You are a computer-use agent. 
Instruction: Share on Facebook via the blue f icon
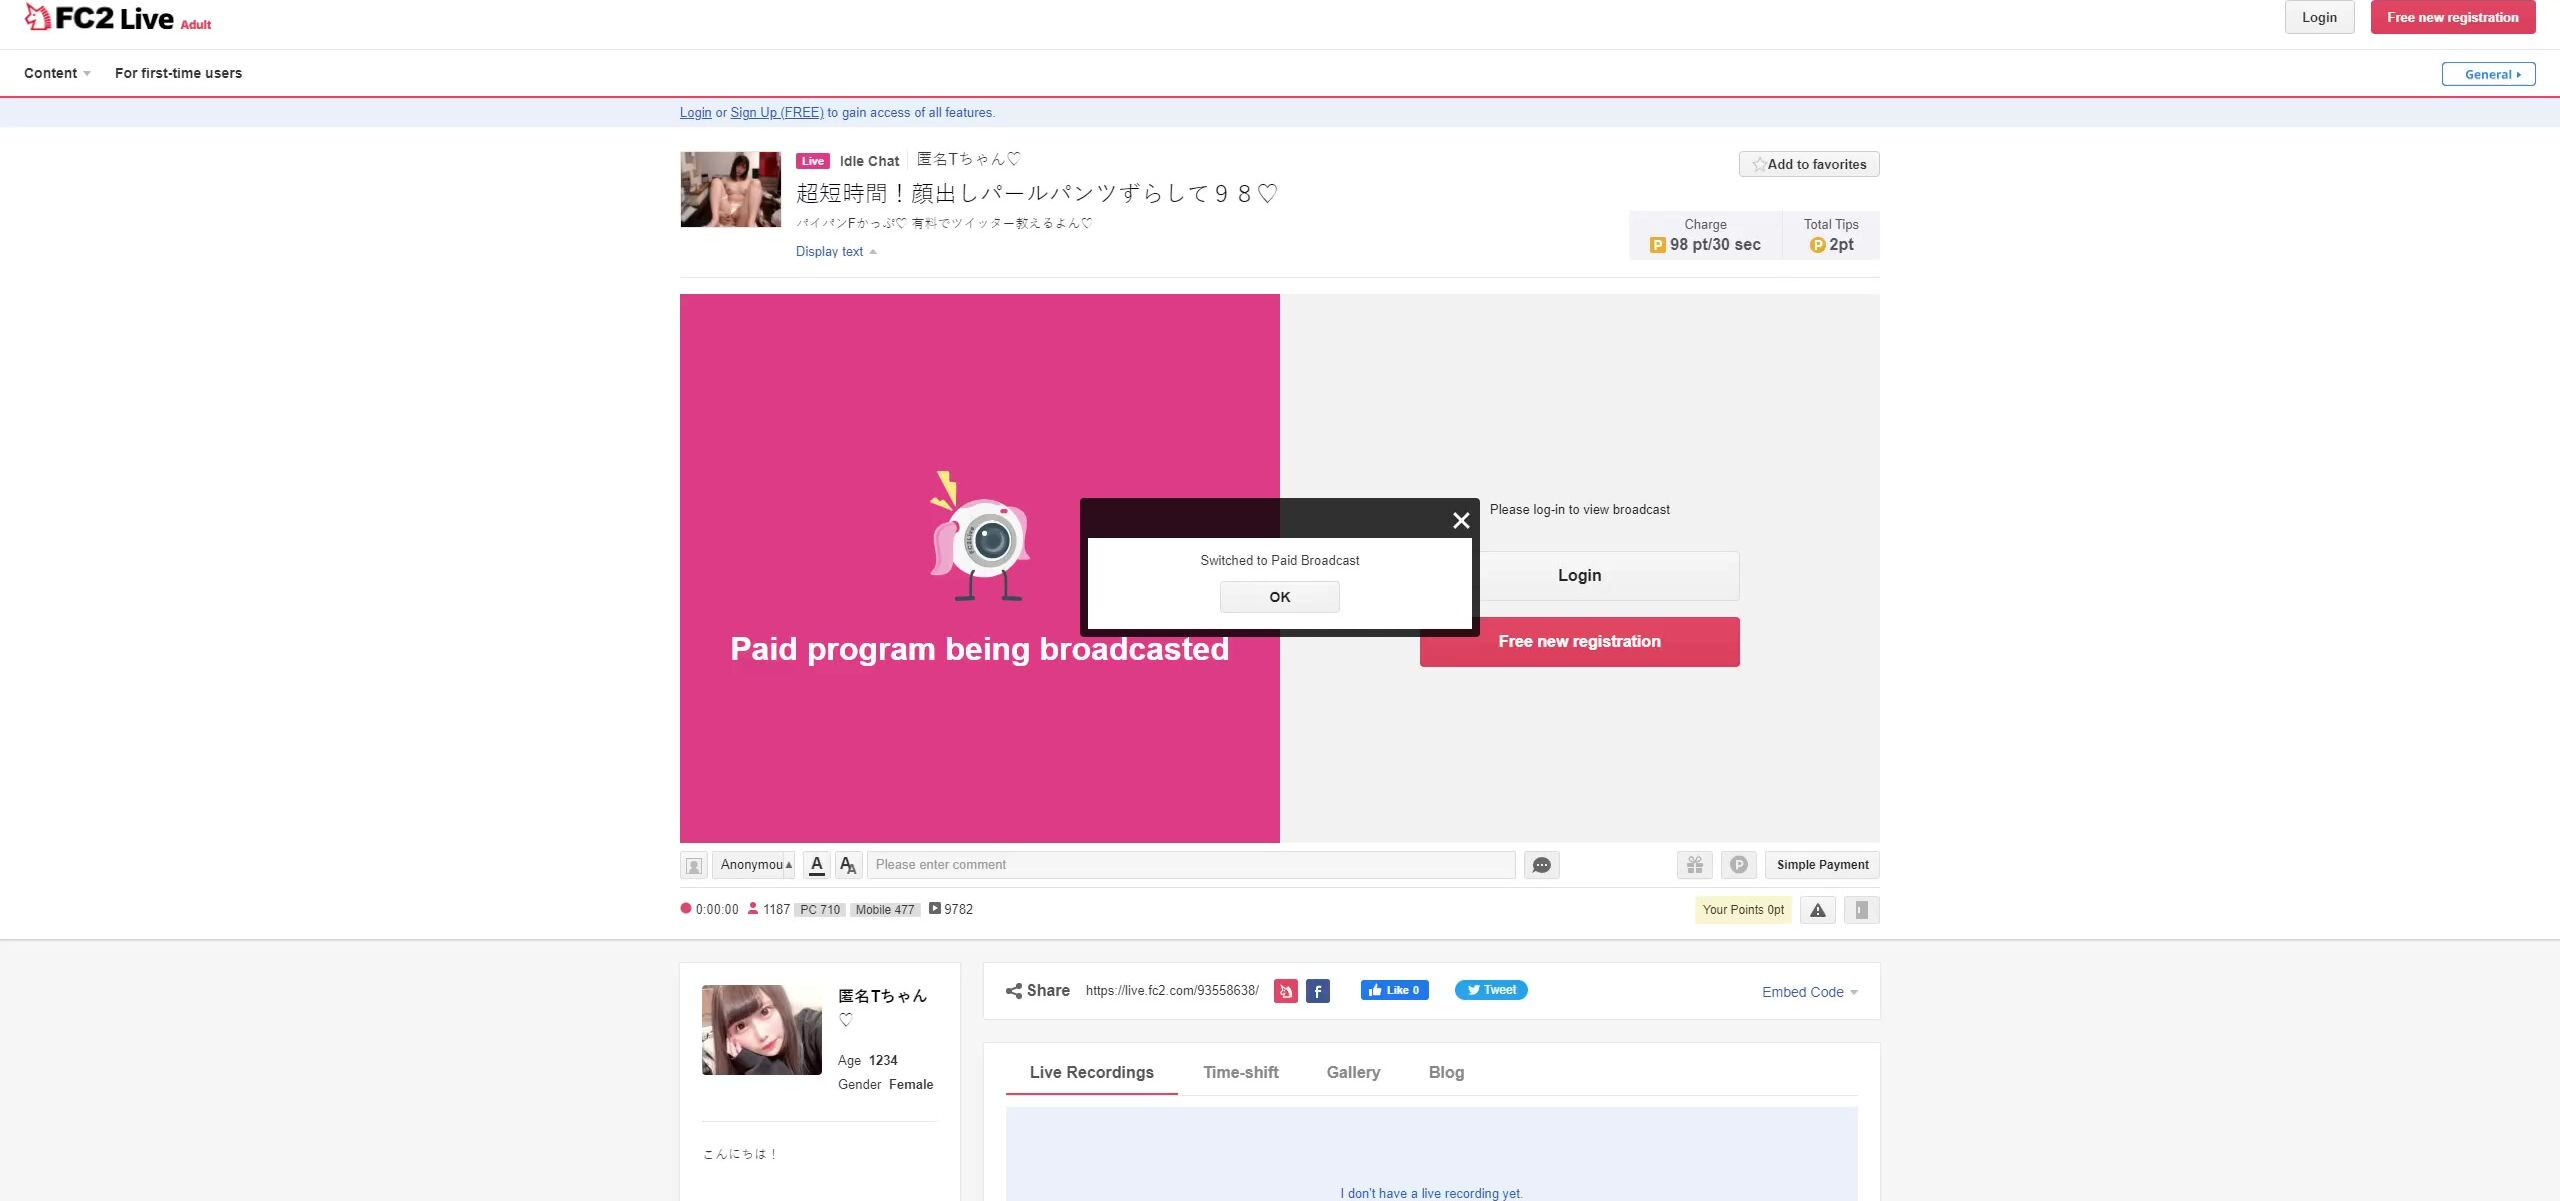point(1318,991)
